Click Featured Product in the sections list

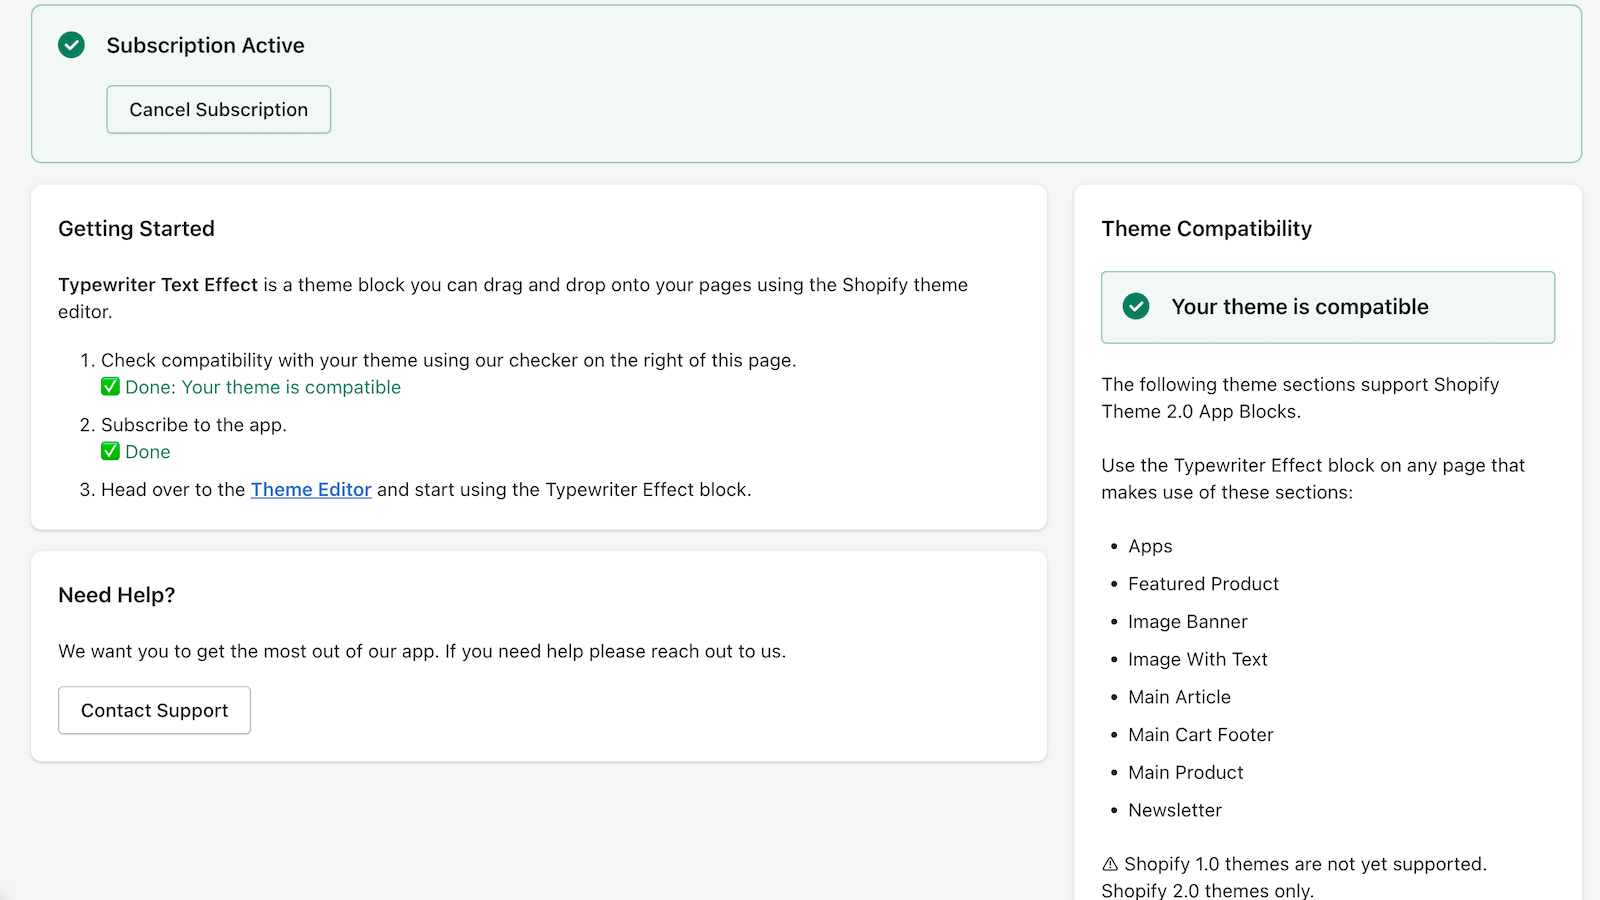tap(1203, 584)
